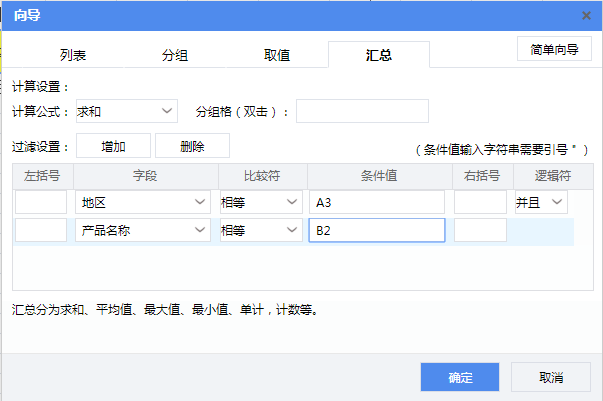Open the 取值 tab

click(x=277, y=56)
